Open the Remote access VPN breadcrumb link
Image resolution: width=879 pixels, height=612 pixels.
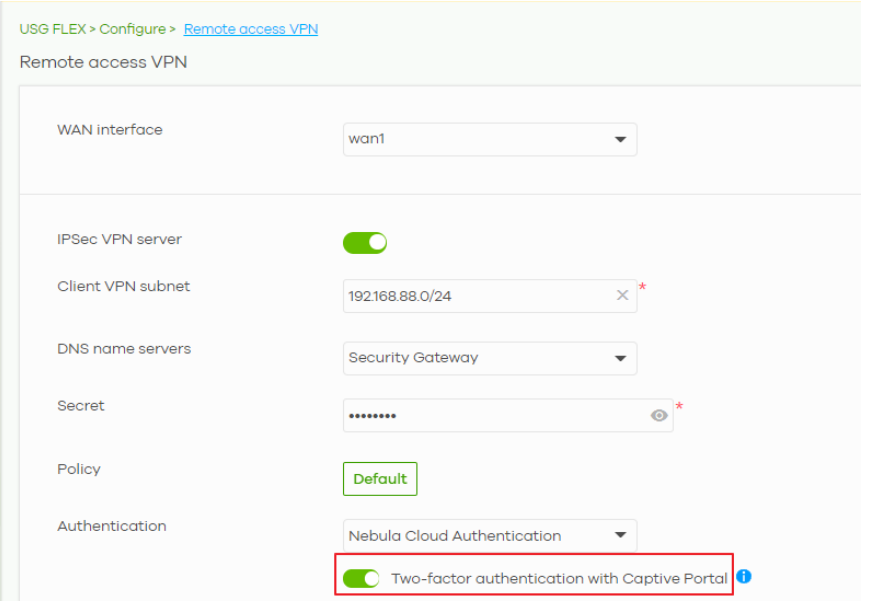pos(253,29)
